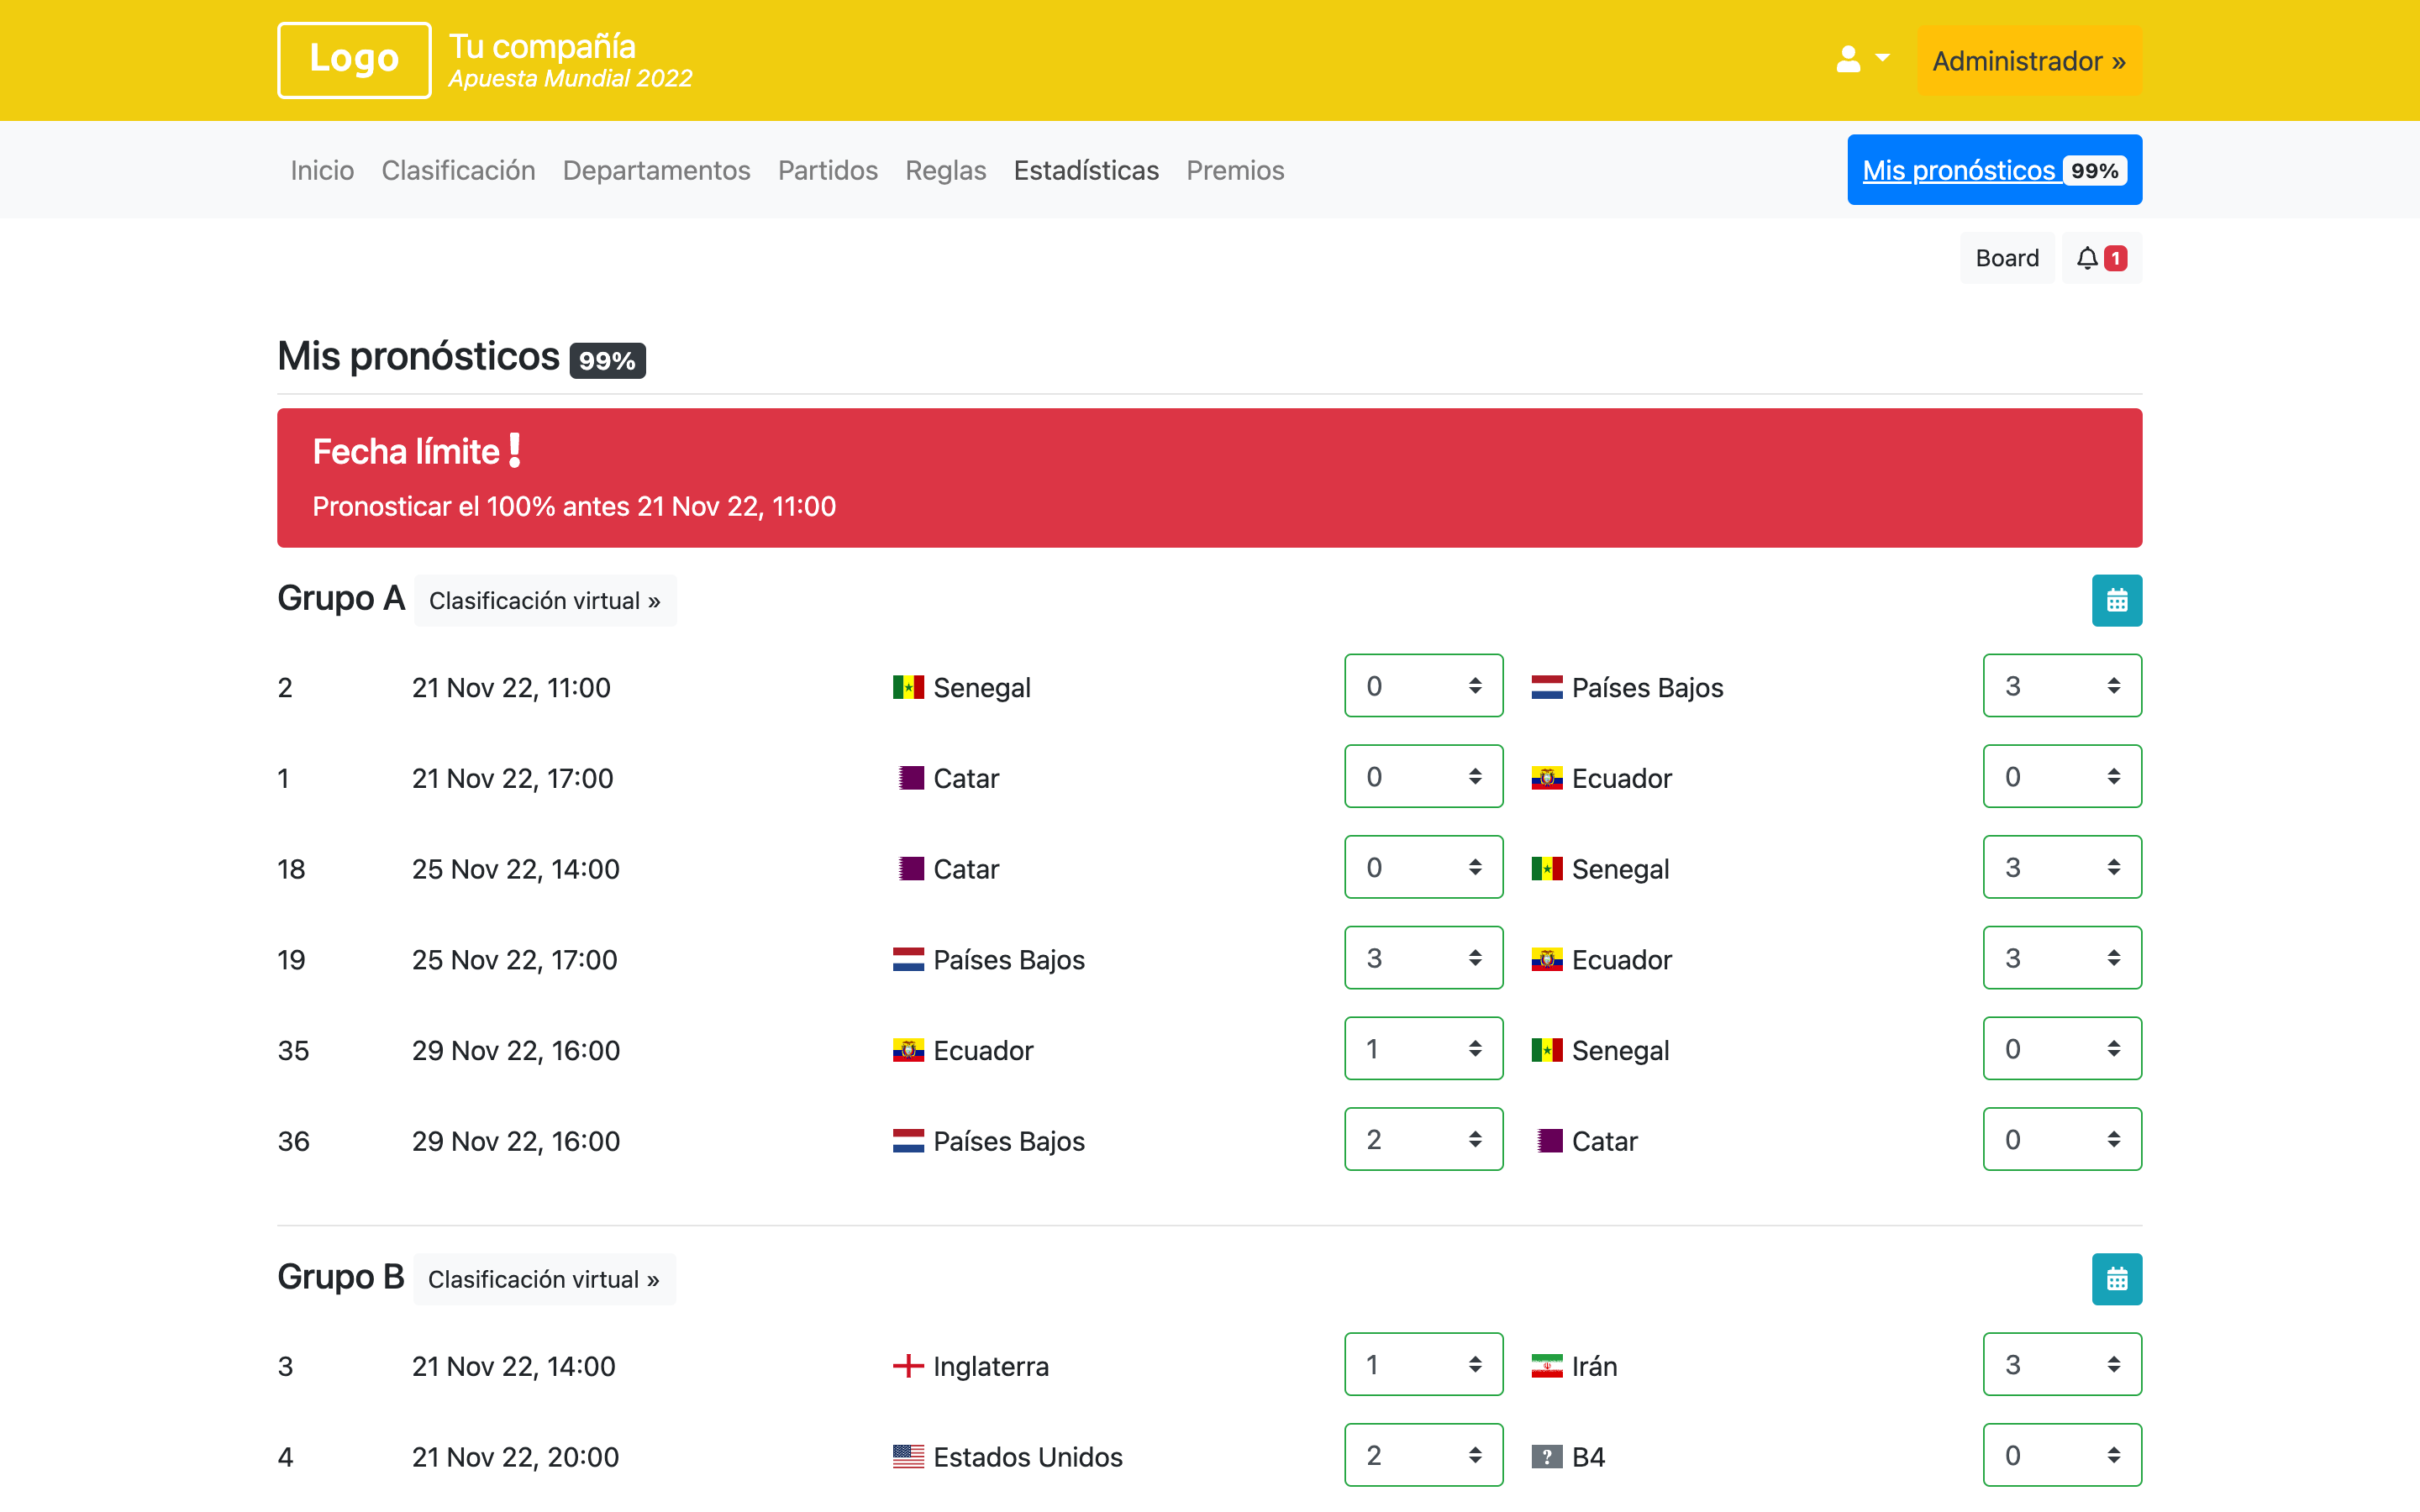Viewport: 2420px width, 1512px height.
Task: Open Senegal score dropdown in match 35
Action: click(2062, 1048)
